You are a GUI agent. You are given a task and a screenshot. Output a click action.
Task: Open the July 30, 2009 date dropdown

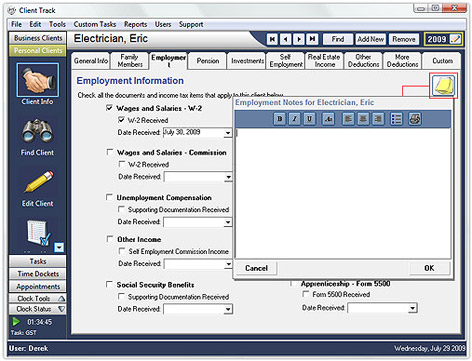coord(228,133)
